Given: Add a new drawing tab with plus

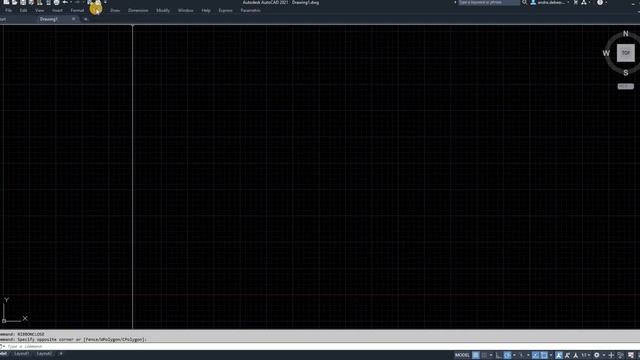Looking at the screenshot, I should (x=85, y=19).
